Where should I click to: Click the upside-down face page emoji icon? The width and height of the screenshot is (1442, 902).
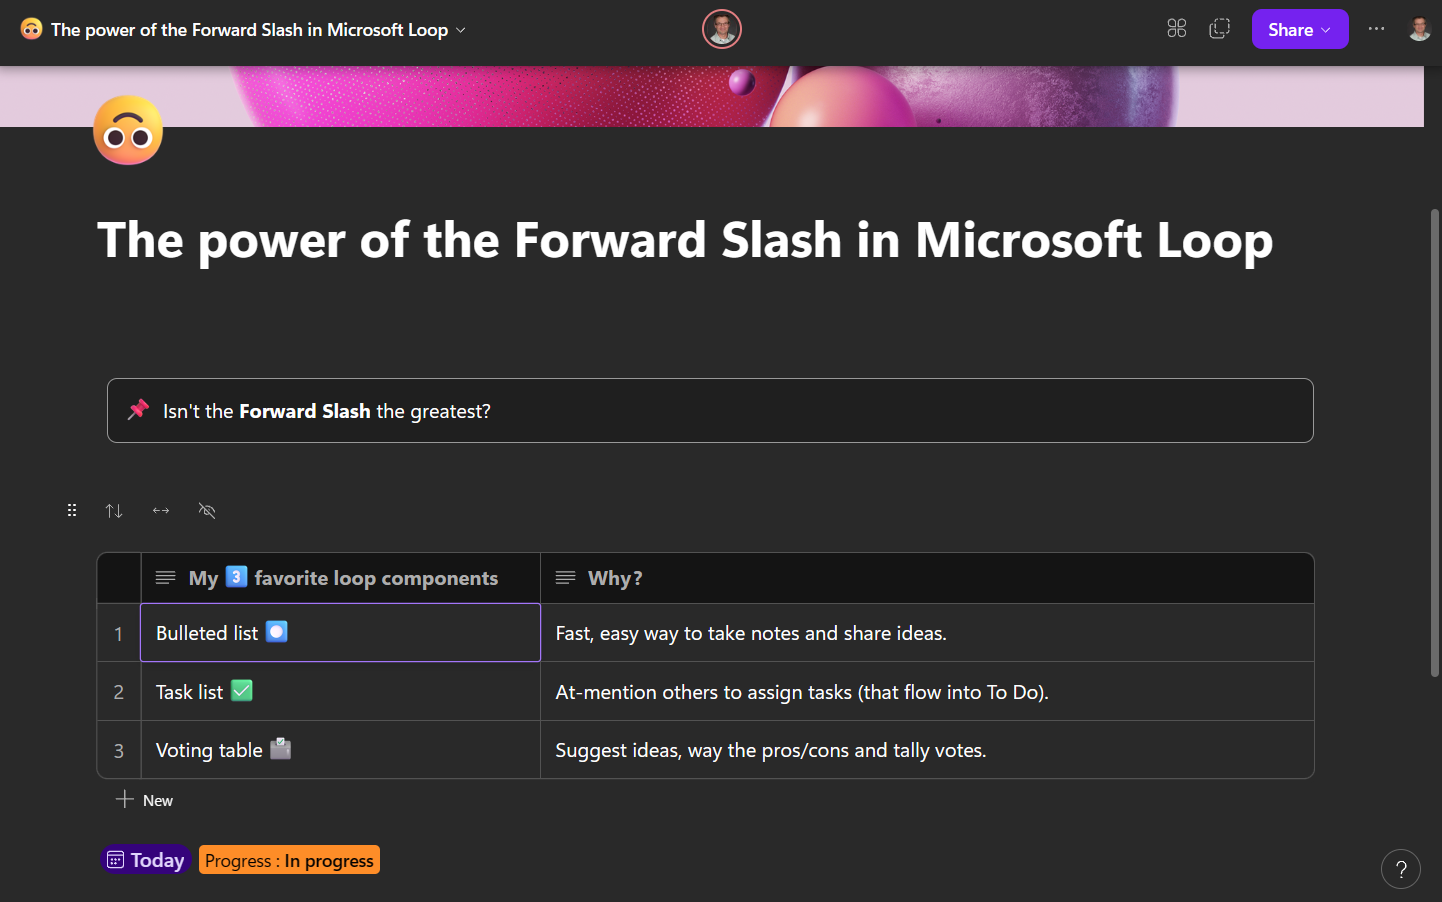point(127,130)
